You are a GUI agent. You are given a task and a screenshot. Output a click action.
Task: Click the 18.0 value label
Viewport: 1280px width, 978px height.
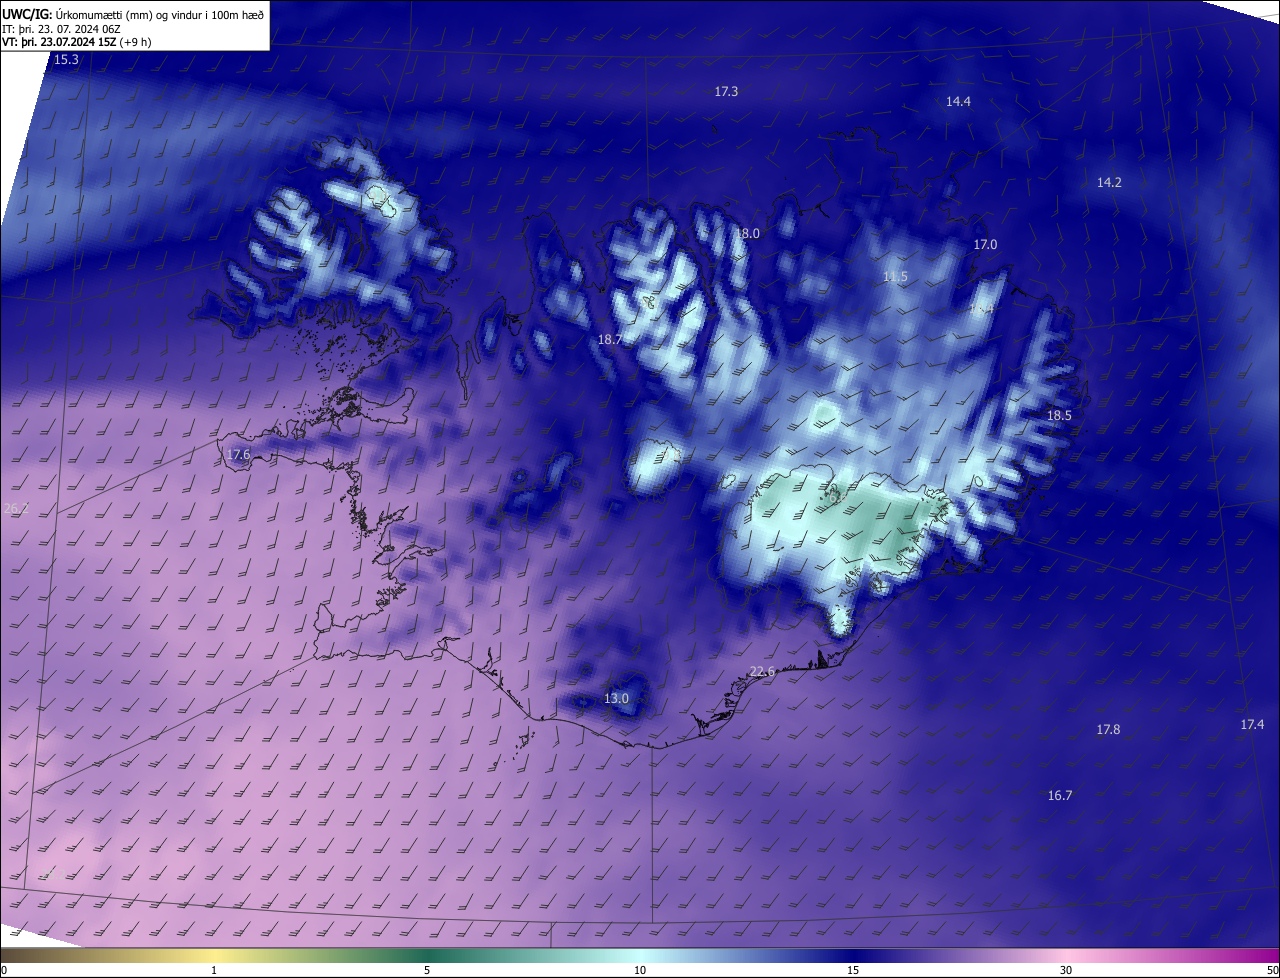point(748,234)
